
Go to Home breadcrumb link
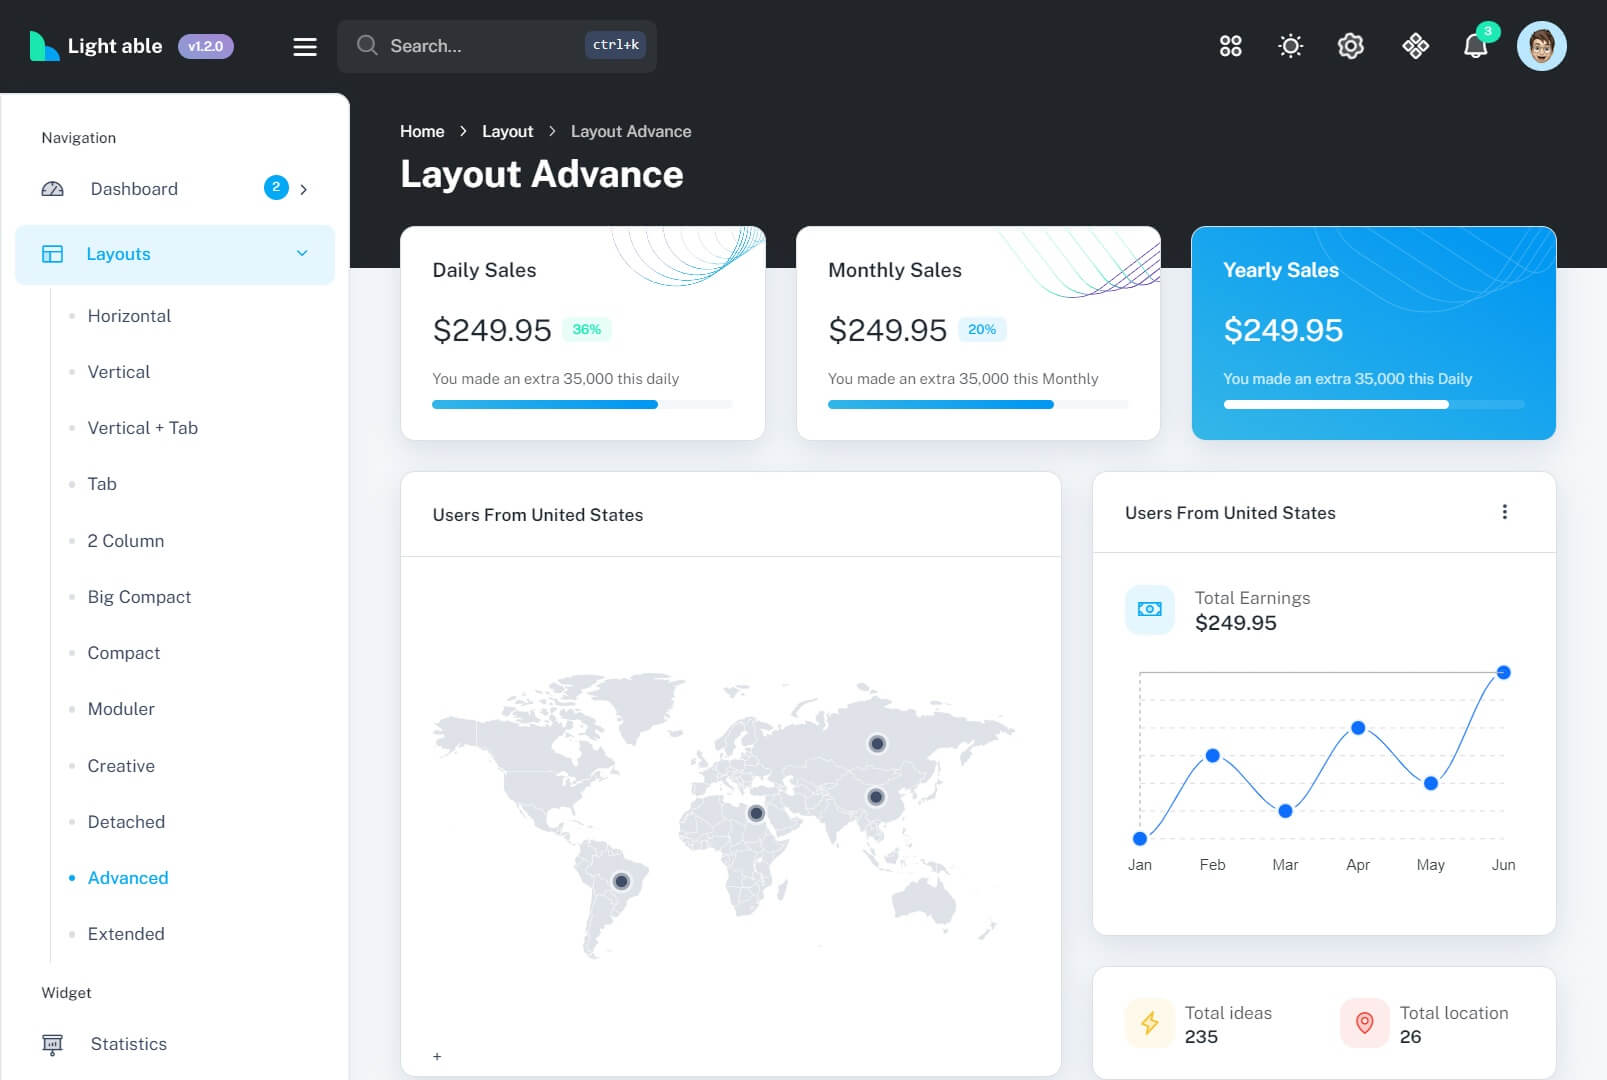(422, 131)
